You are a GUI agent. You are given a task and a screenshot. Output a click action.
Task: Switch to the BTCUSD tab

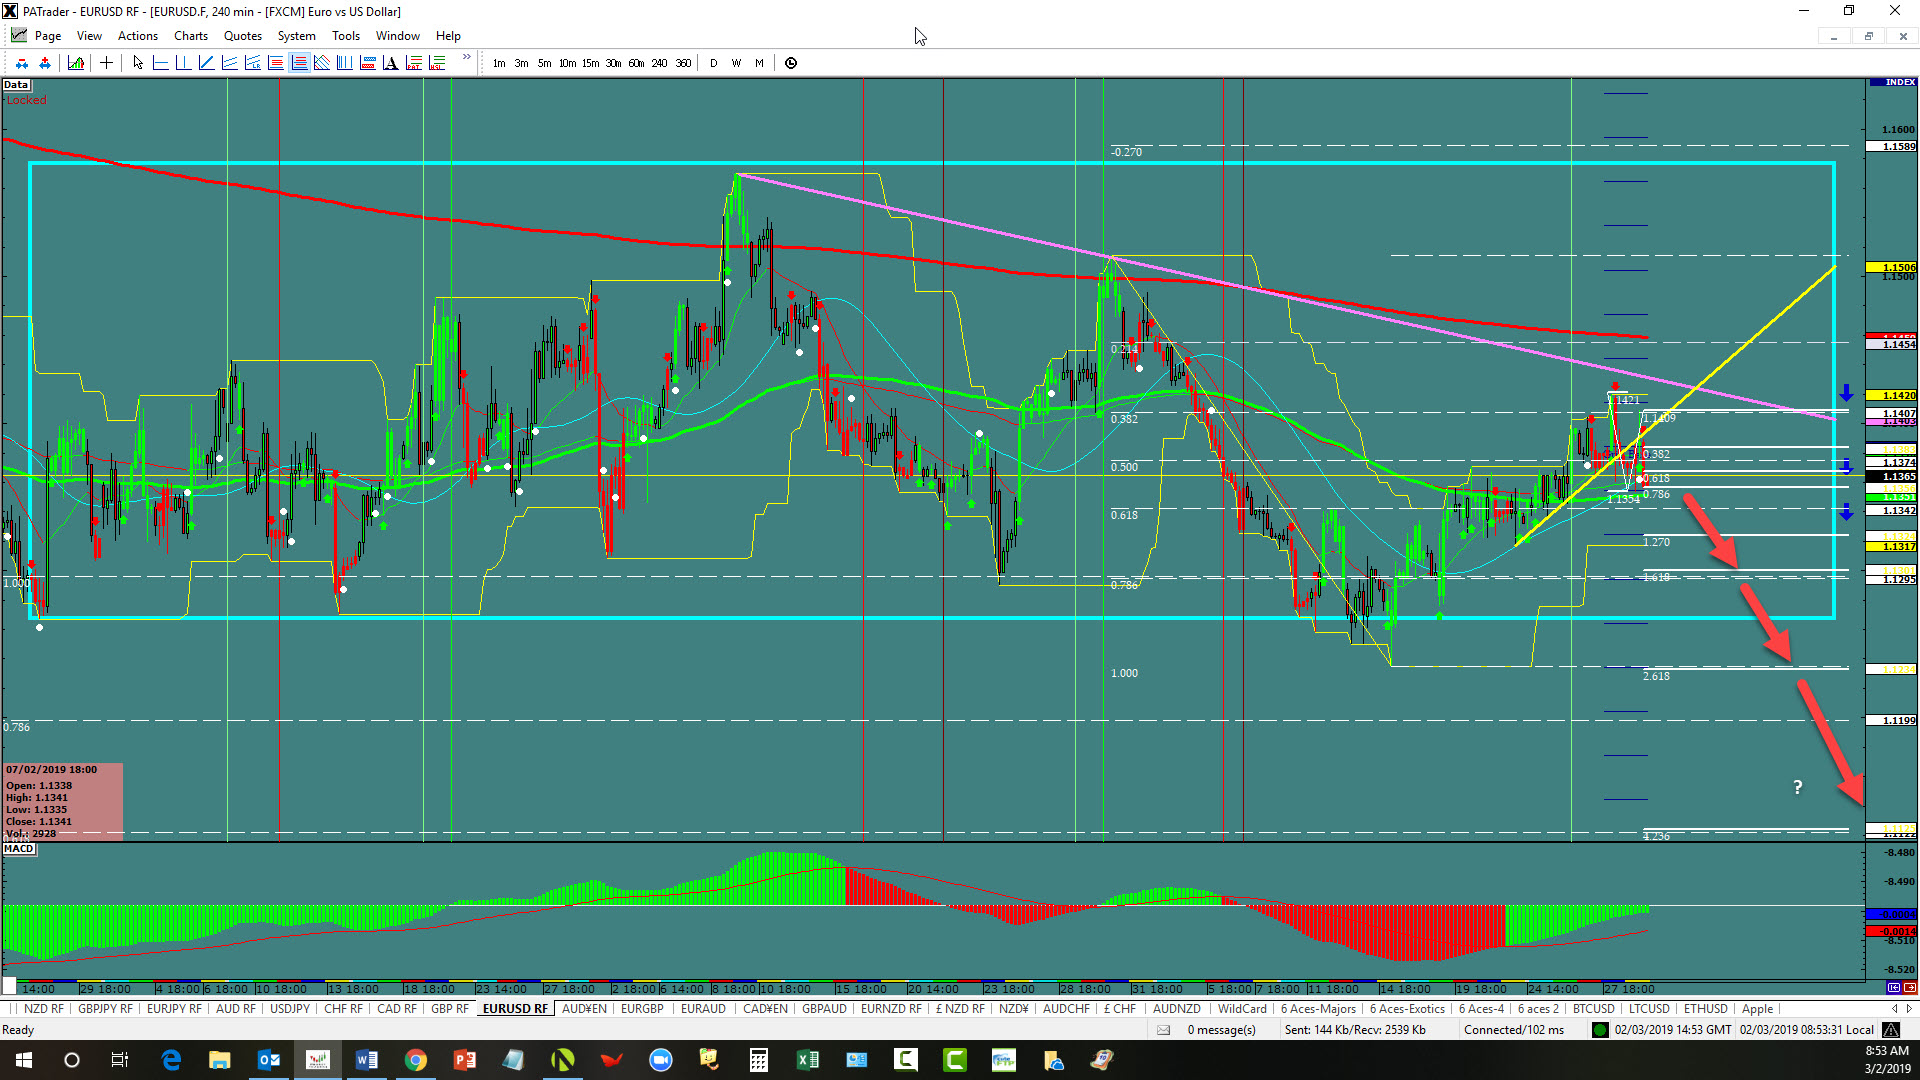(1594, 1009)
